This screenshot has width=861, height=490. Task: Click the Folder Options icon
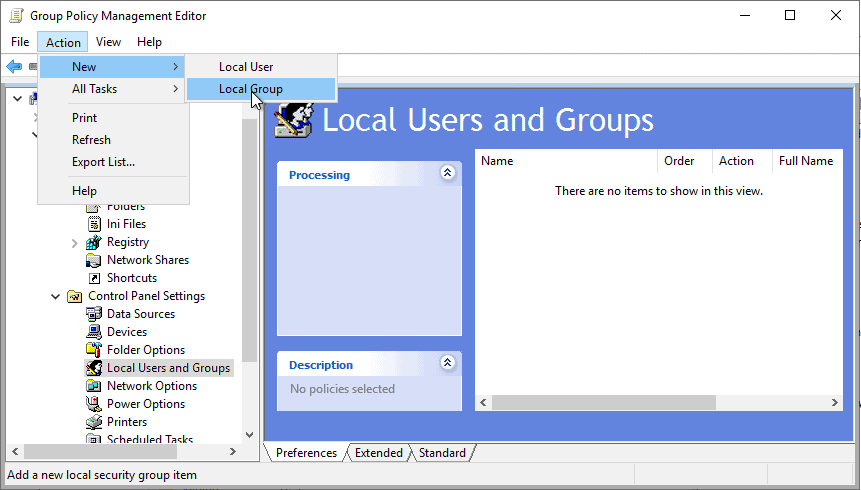coord(94,350)
